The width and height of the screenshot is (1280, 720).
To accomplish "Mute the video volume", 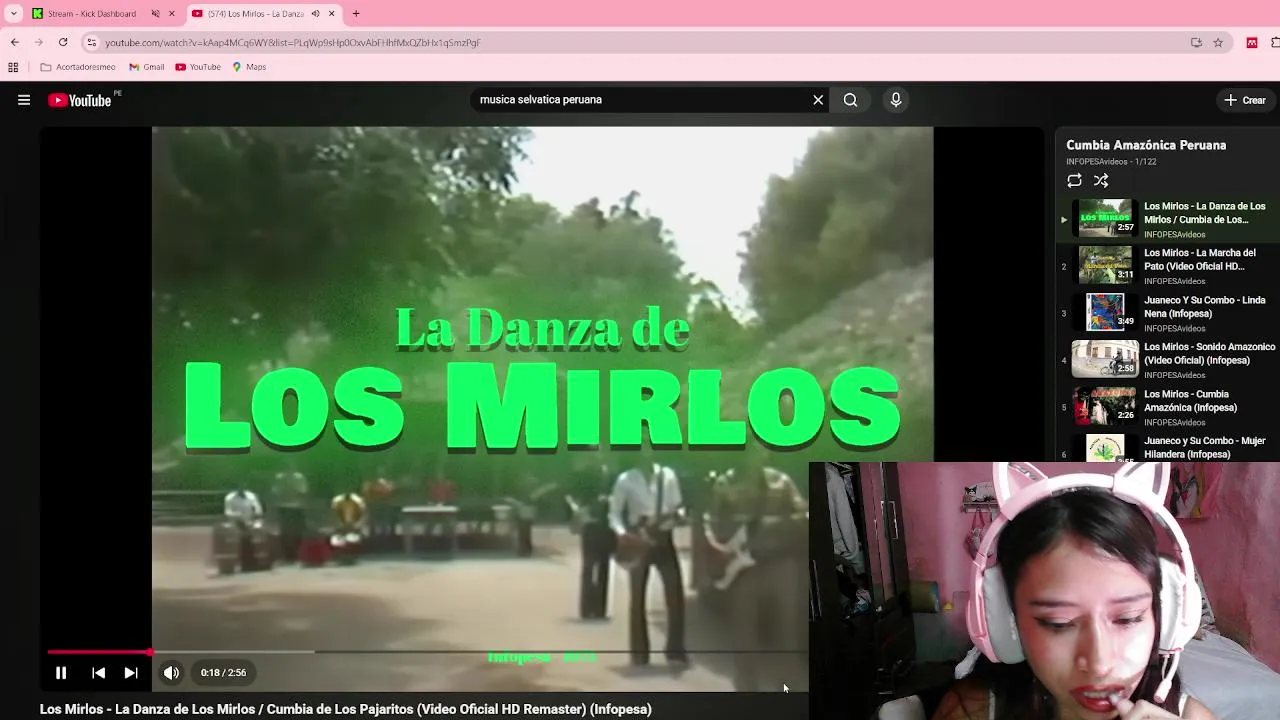I will pyautogui.click(x=171, y=673).
